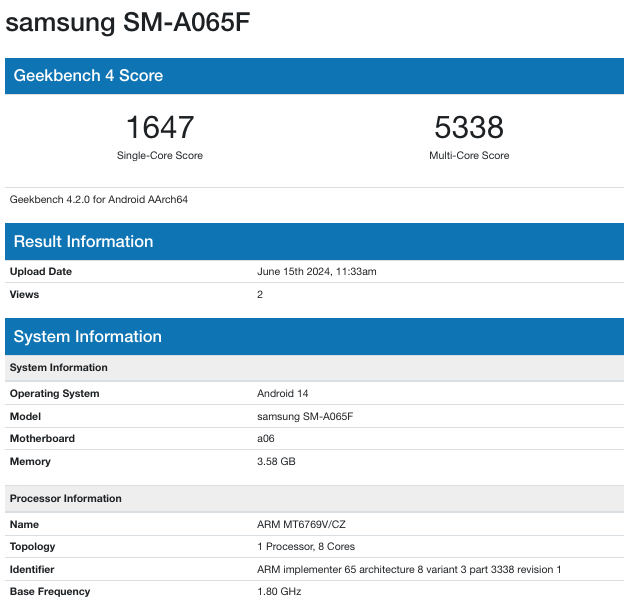
Task: Select the 3.58 GB memory value
Action: [x=276, y=462]
